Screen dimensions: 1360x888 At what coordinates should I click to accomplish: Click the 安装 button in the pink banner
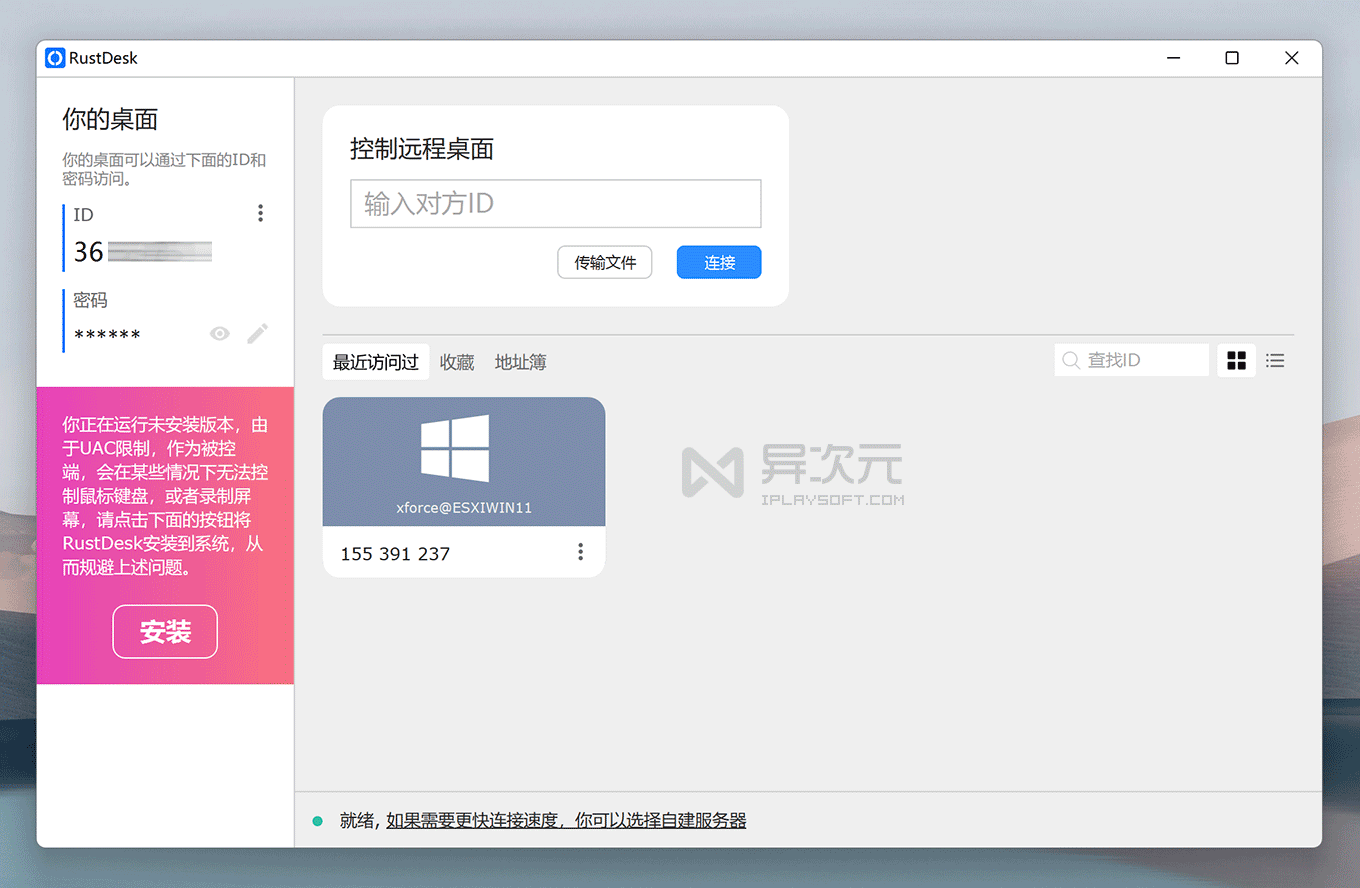point(164,631)
